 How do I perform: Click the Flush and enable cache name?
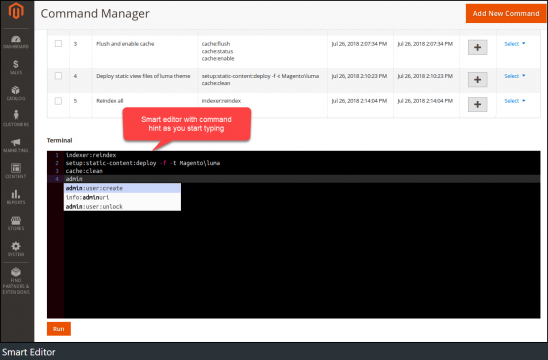tap(125, 44)
